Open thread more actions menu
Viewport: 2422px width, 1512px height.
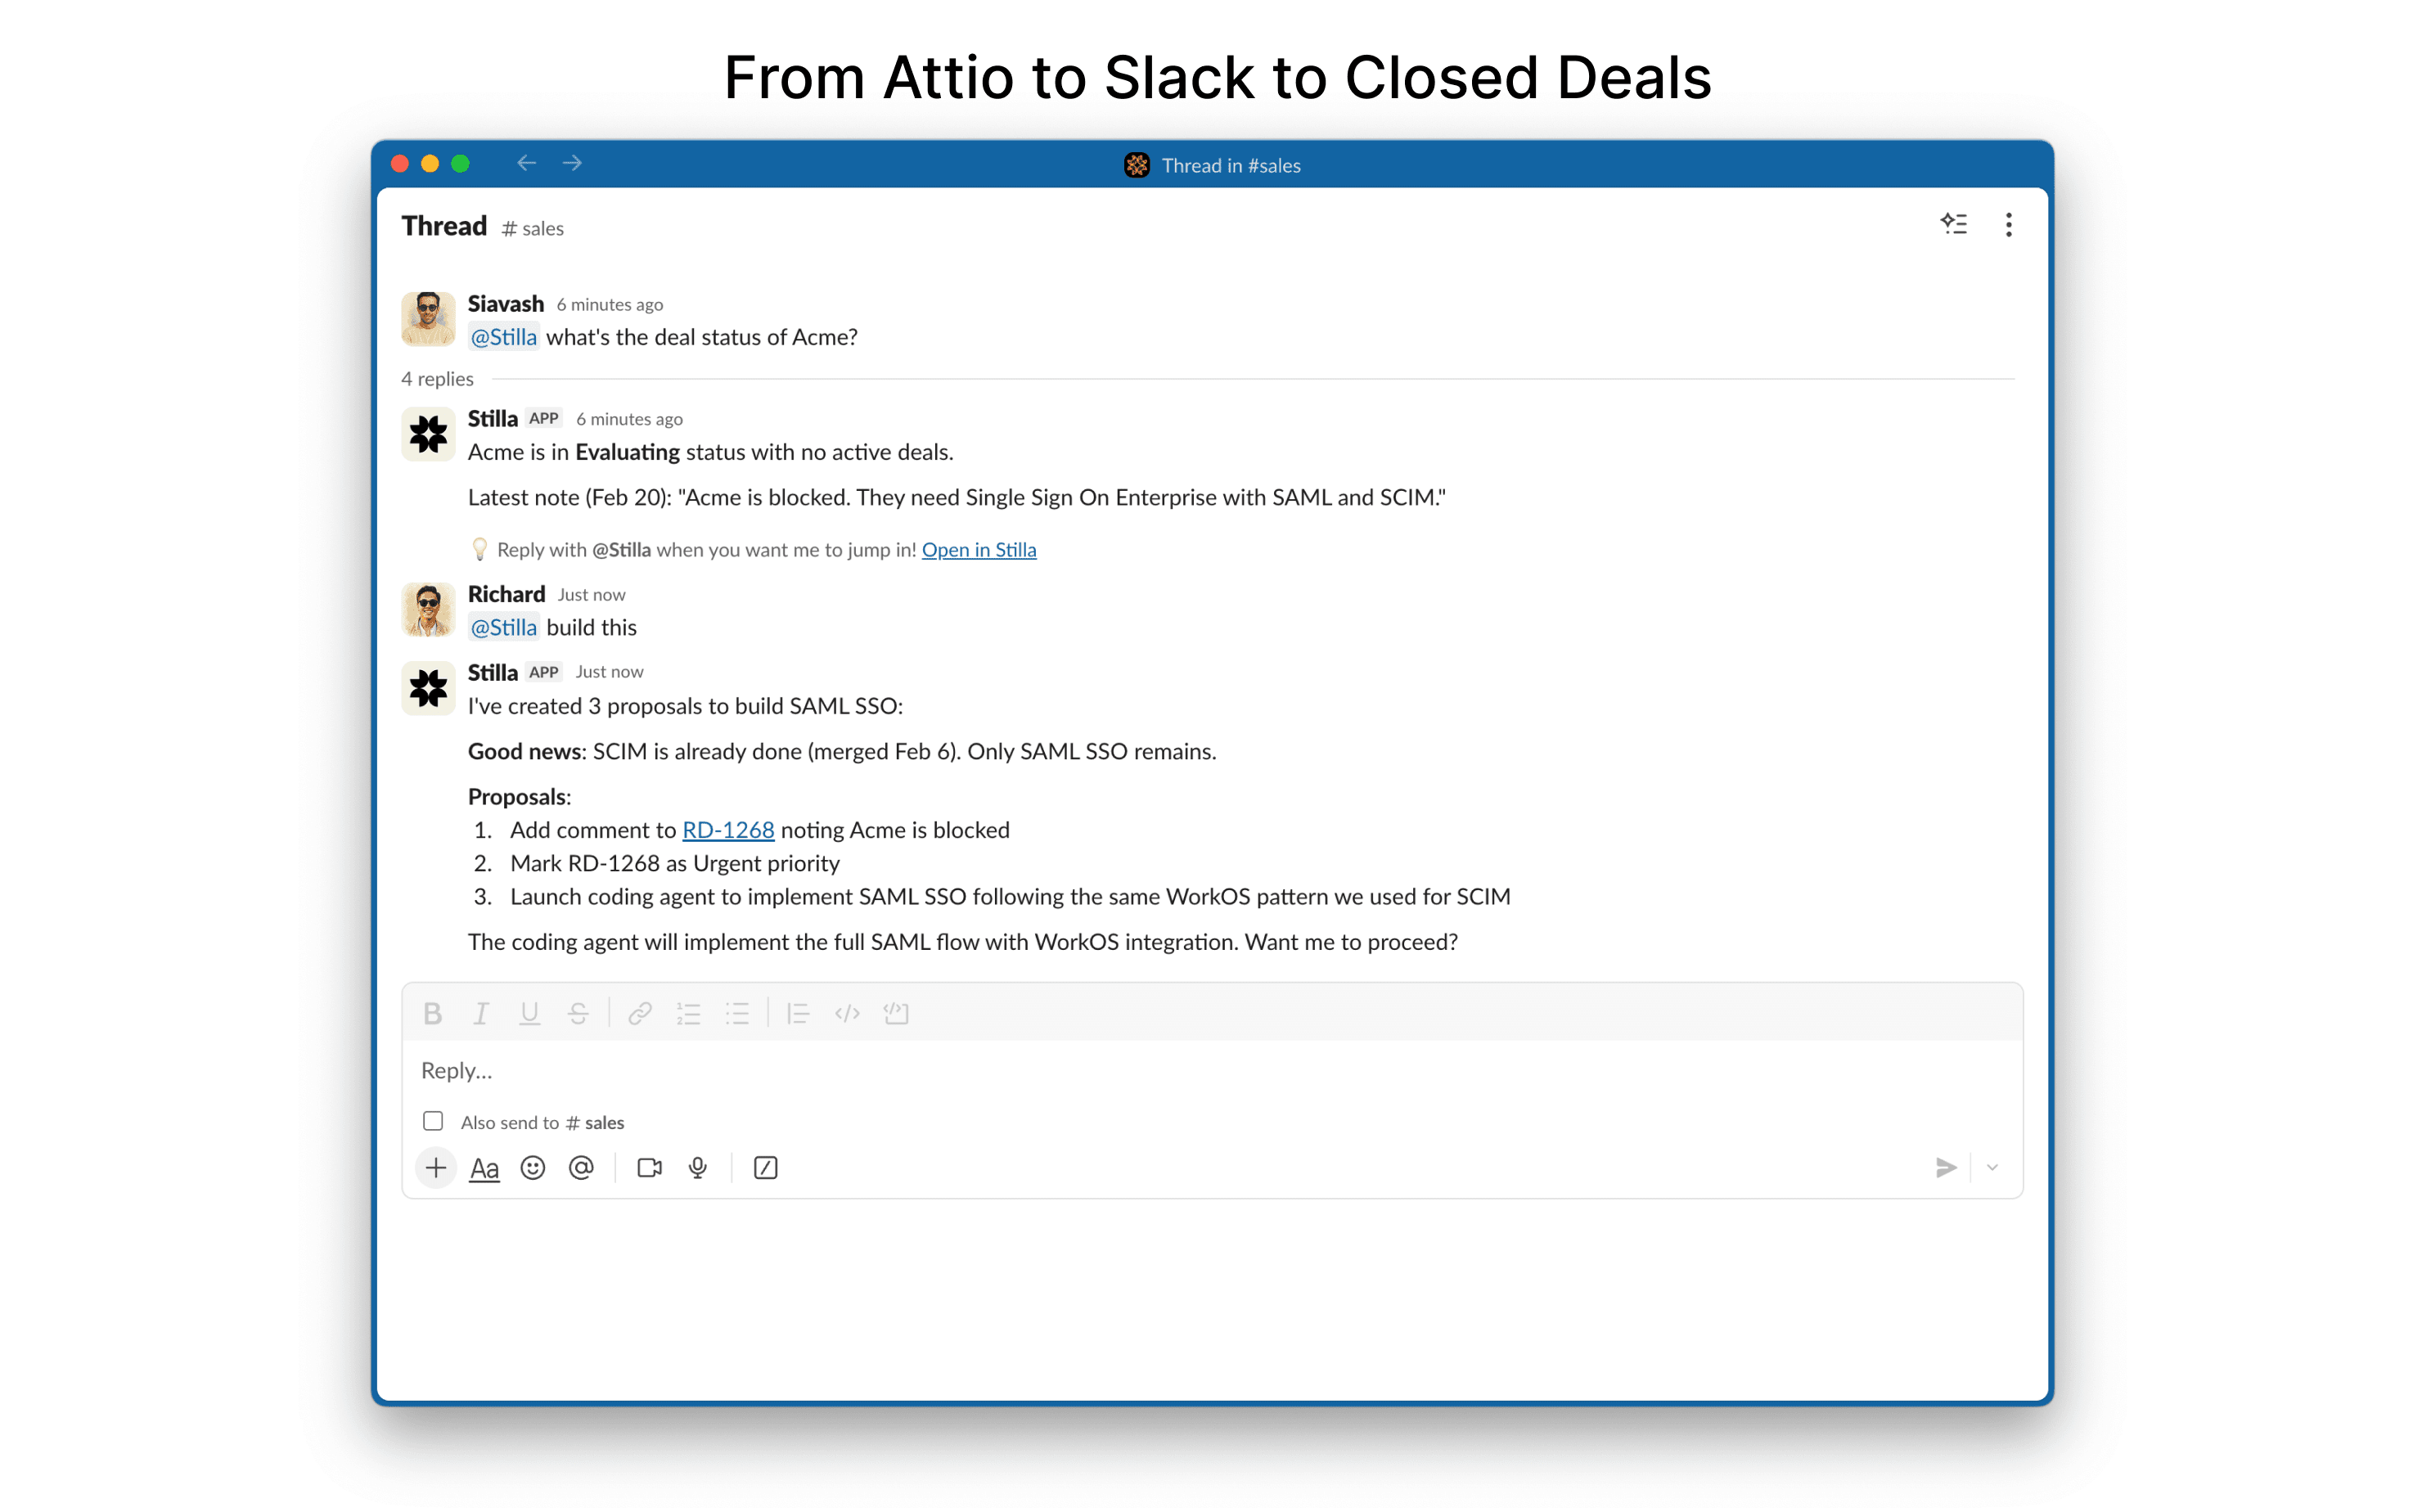(x=2008, y=224)
